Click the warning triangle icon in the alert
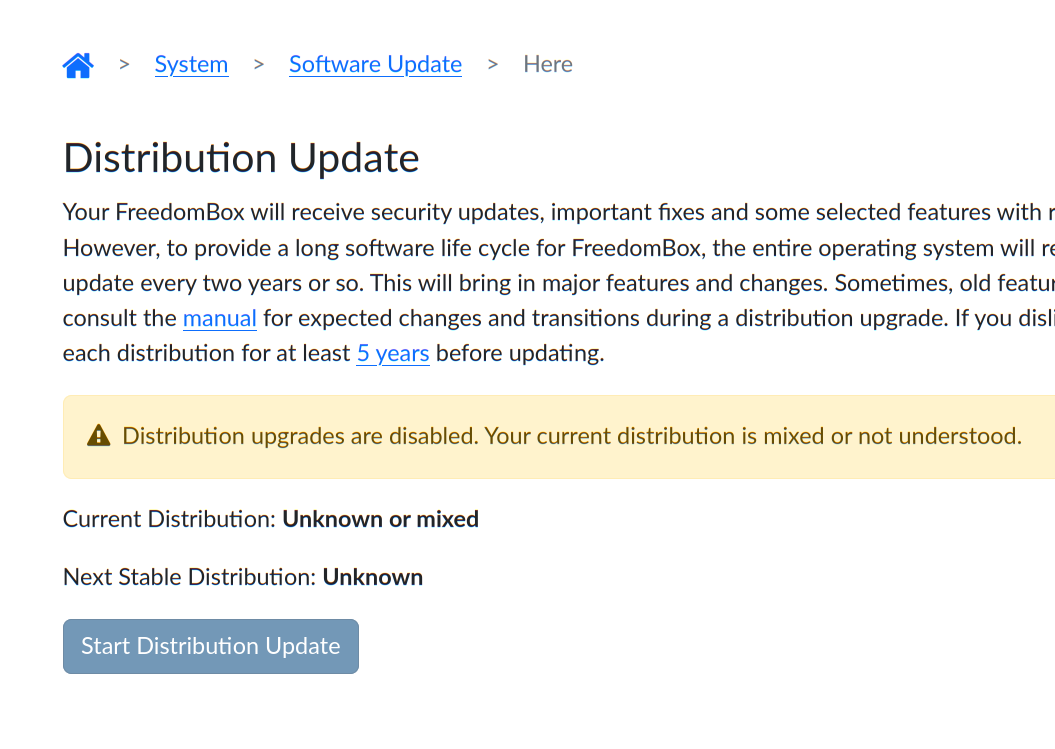The height and width of the screenshot is (749, 1055). (x=98, y=436)
